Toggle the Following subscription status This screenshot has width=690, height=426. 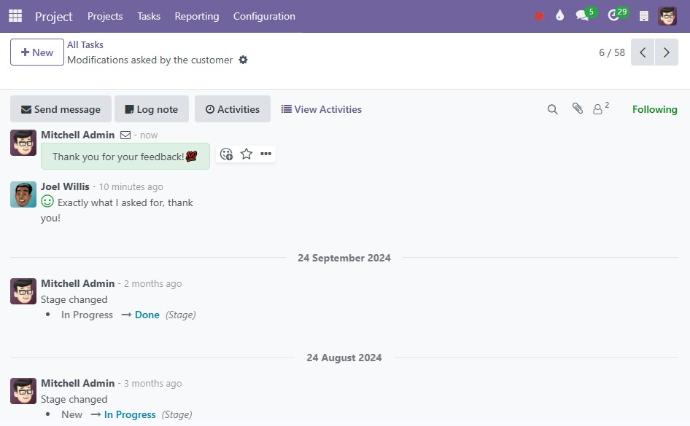click(x=654, y=109)
